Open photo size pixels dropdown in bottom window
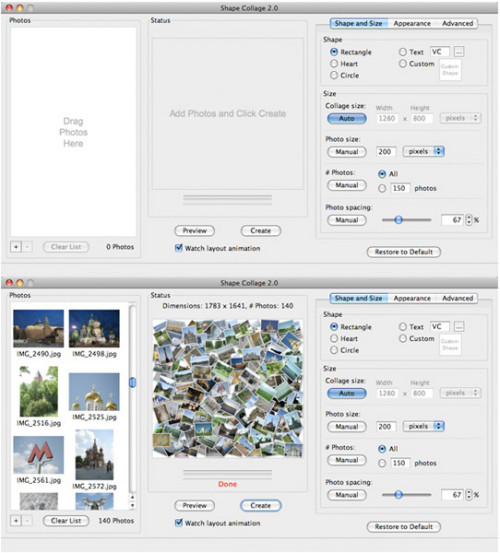 (x=423, y=426)
